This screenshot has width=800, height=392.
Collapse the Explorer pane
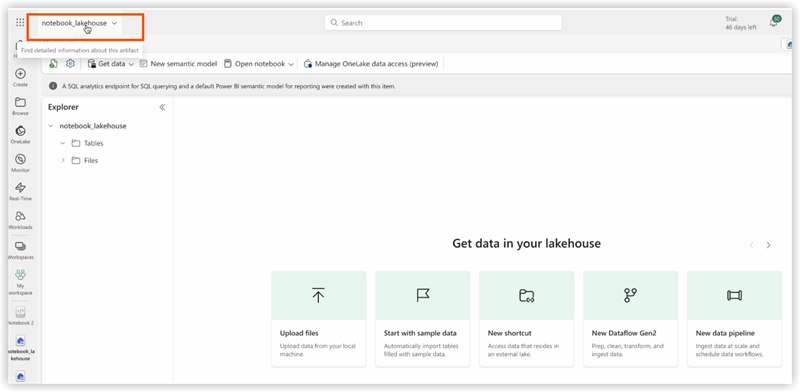coord(162,107)
